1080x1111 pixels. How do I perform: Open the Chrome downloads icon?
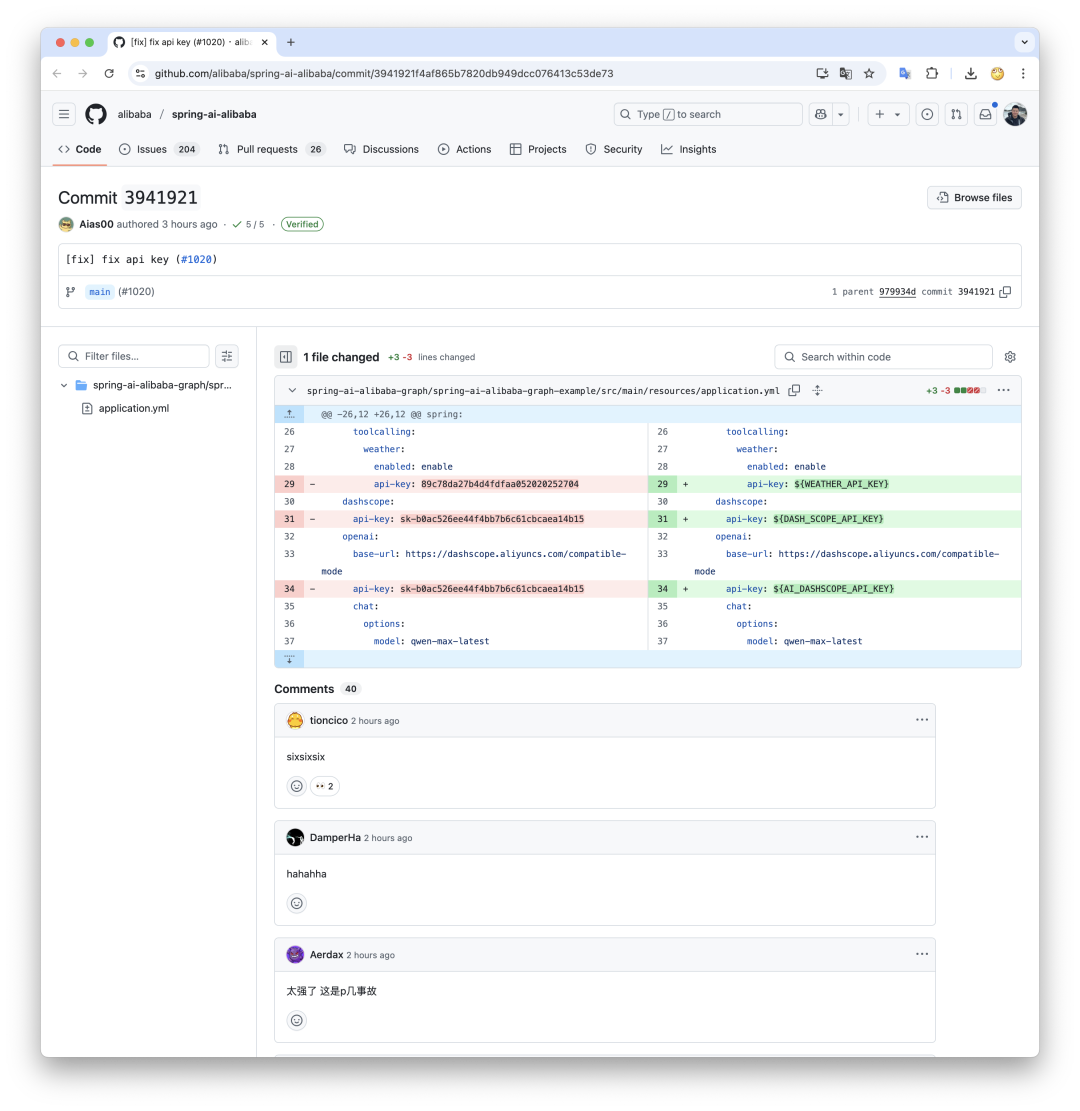pyautogui.click(x=971, y=73)
